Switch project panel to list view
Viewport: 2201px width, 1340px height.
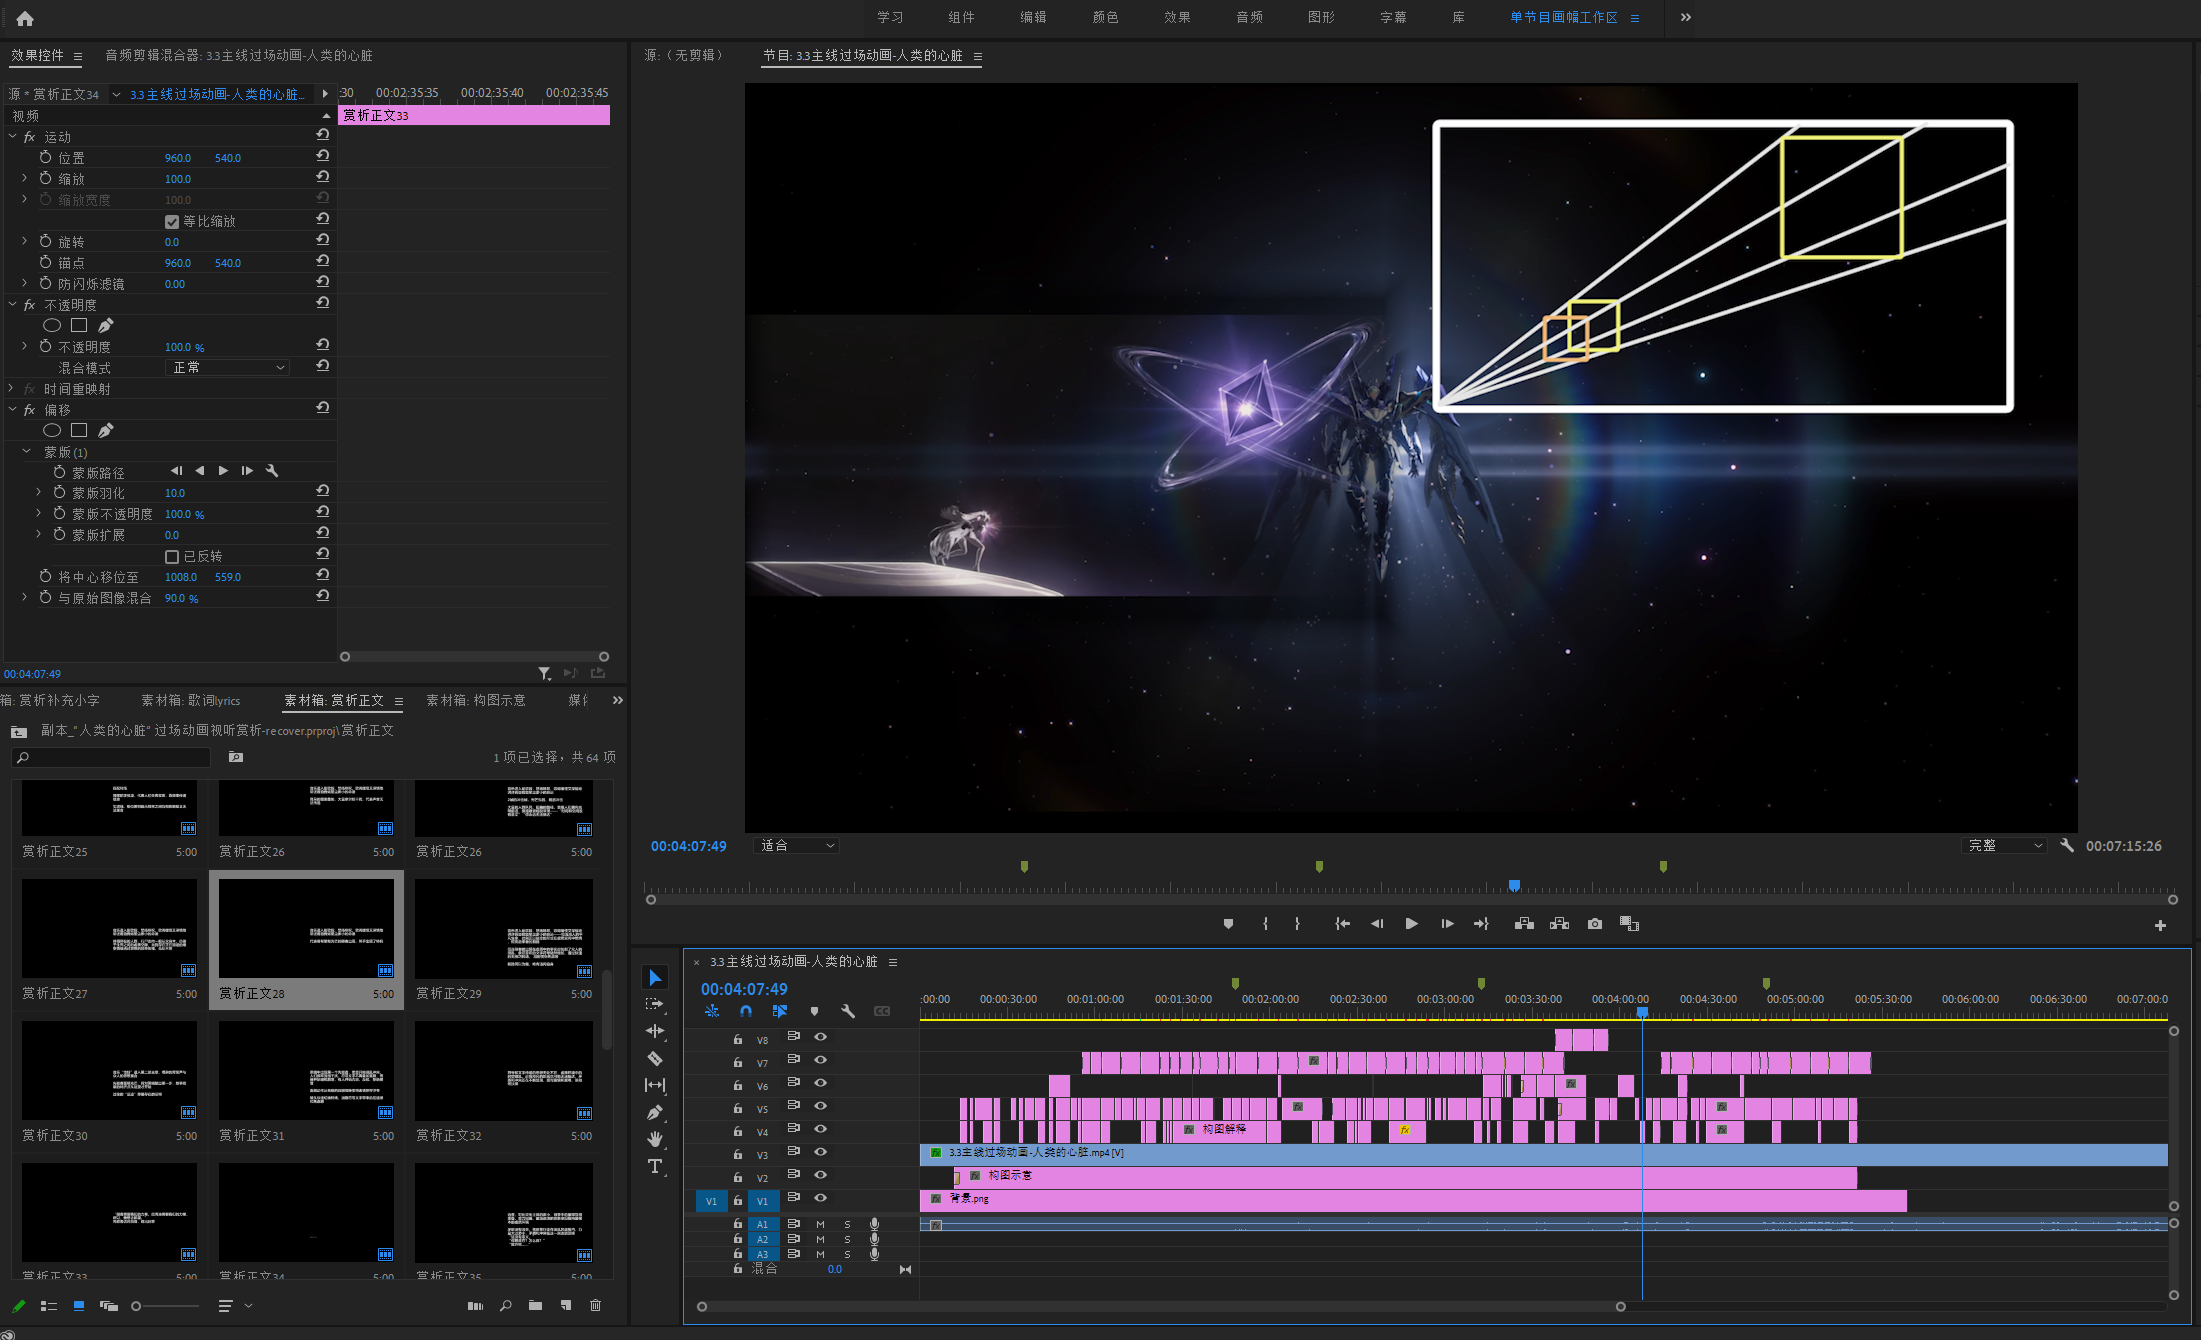tap(48, 1305)
